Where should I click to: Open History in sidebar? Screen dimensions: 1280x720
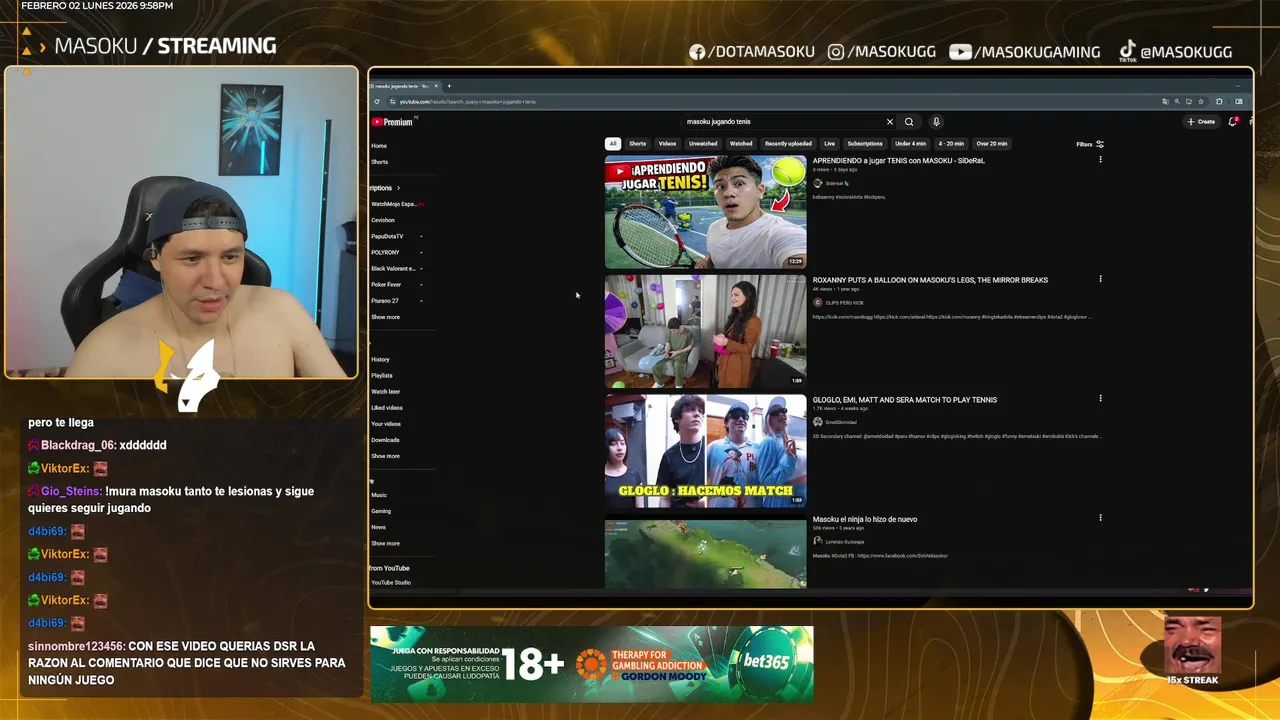coord(381,359)
